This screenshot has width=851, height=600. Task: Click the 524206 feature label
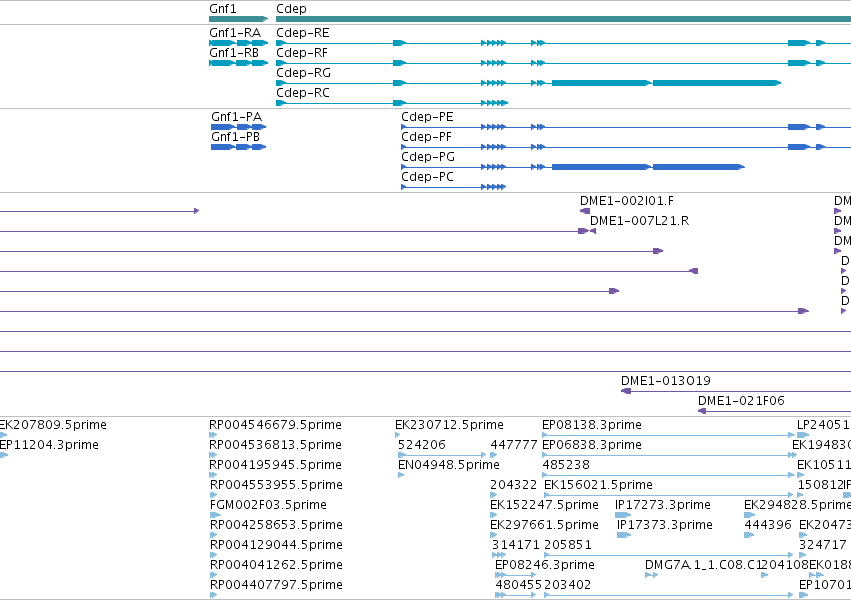click(x=422, y=445)
